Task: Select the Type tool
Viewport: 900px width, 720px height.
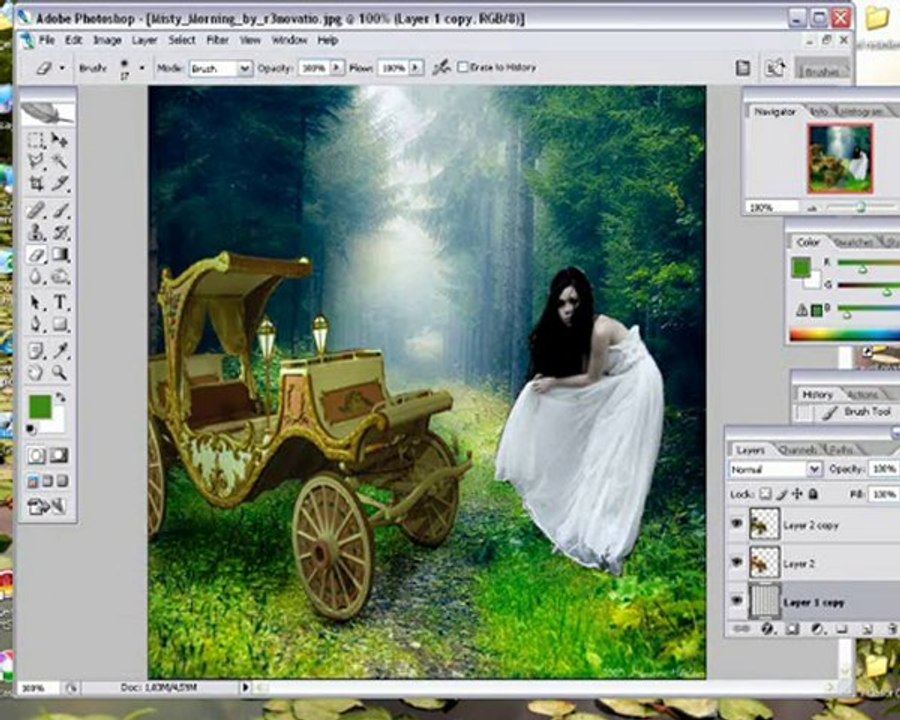Action: click(60, 301)
